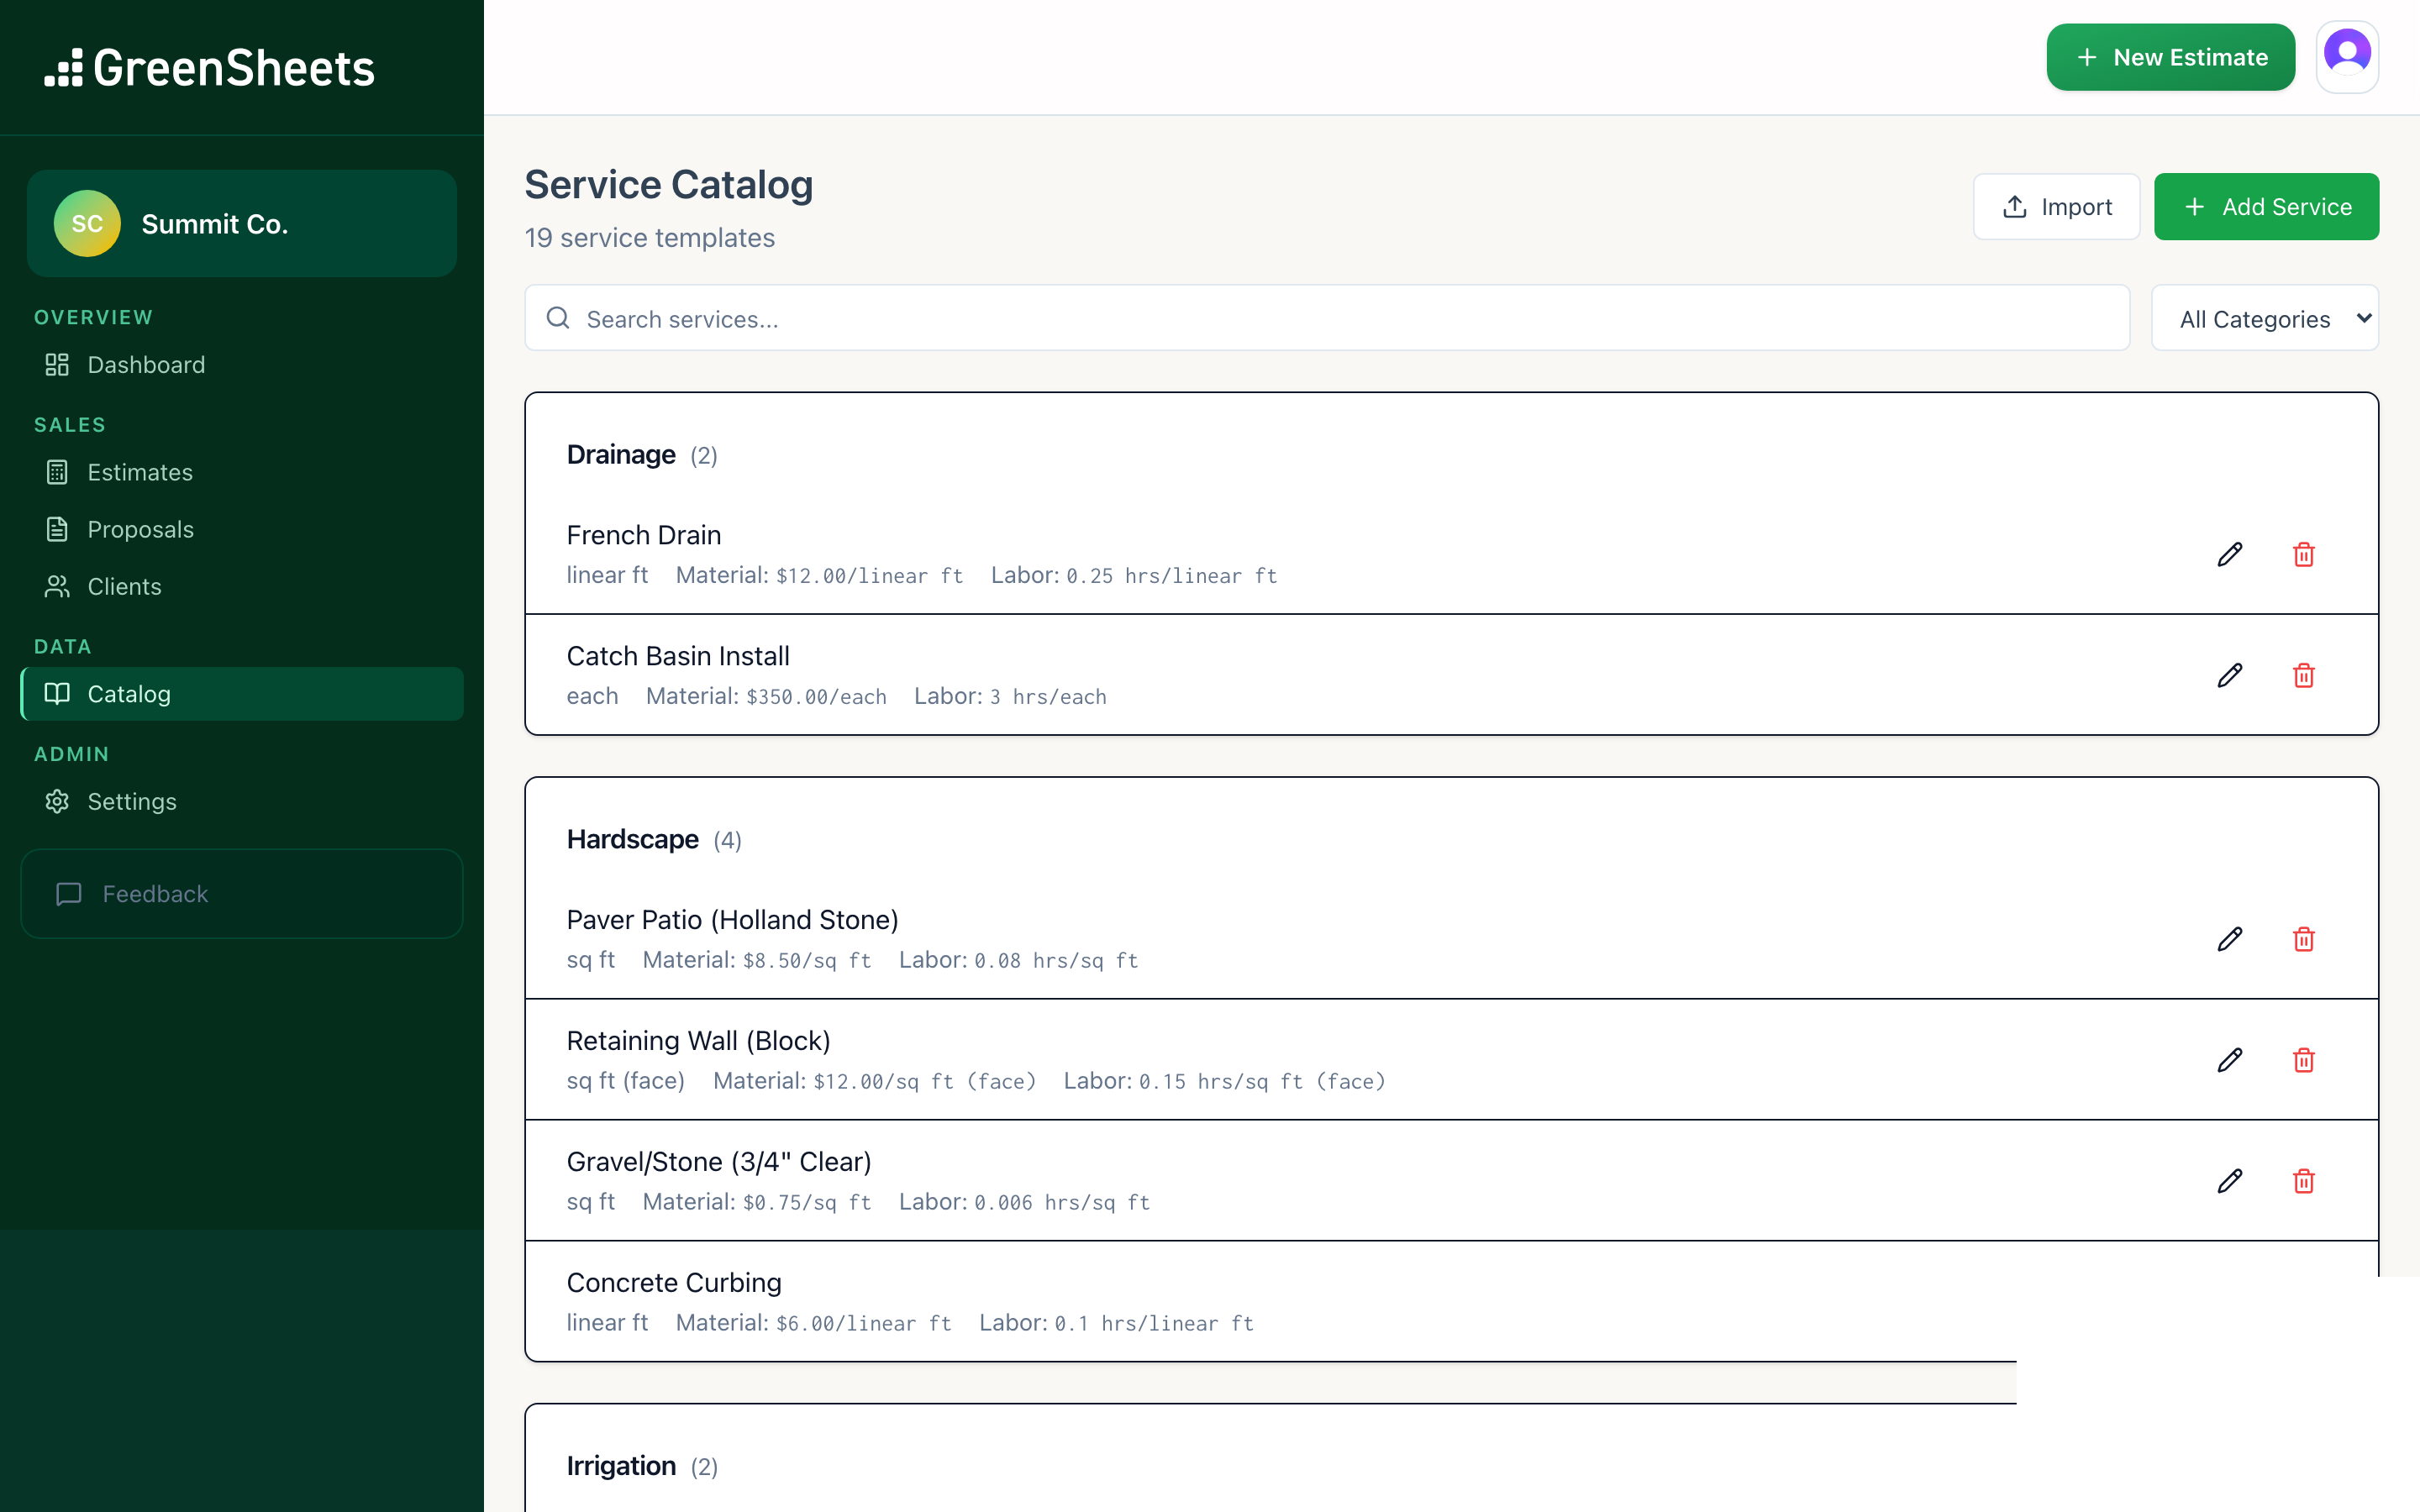Select the Summit Co. workspace
This screenshot has height=1512, width=2420.
(x=241, y=223)
